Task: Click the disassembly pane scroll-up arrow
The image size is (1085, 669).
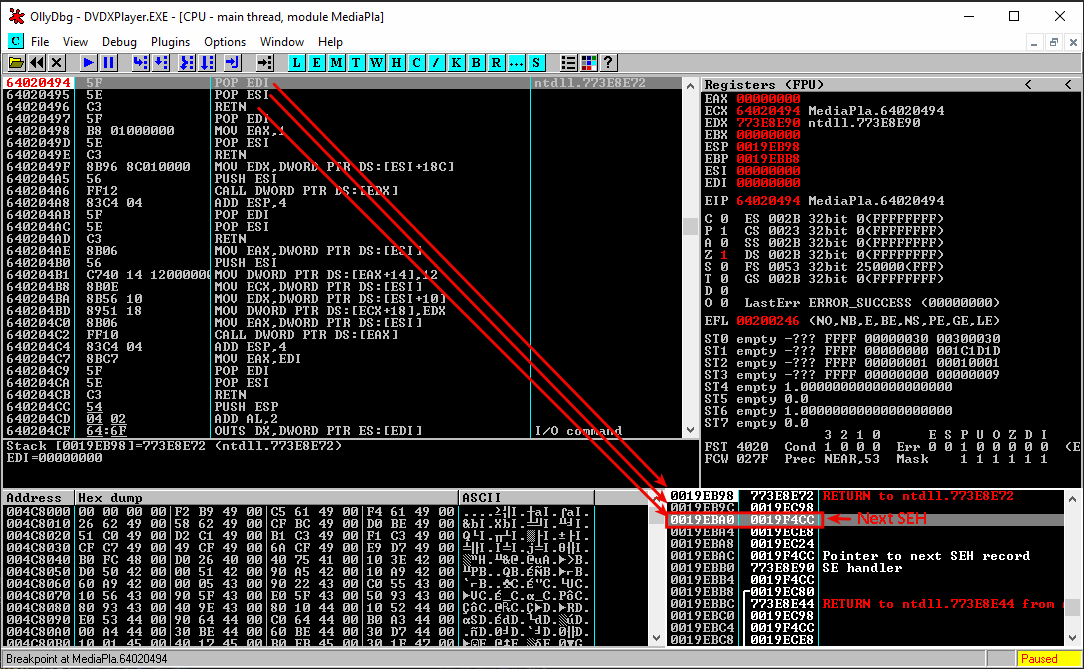Action: pos(690,85)
